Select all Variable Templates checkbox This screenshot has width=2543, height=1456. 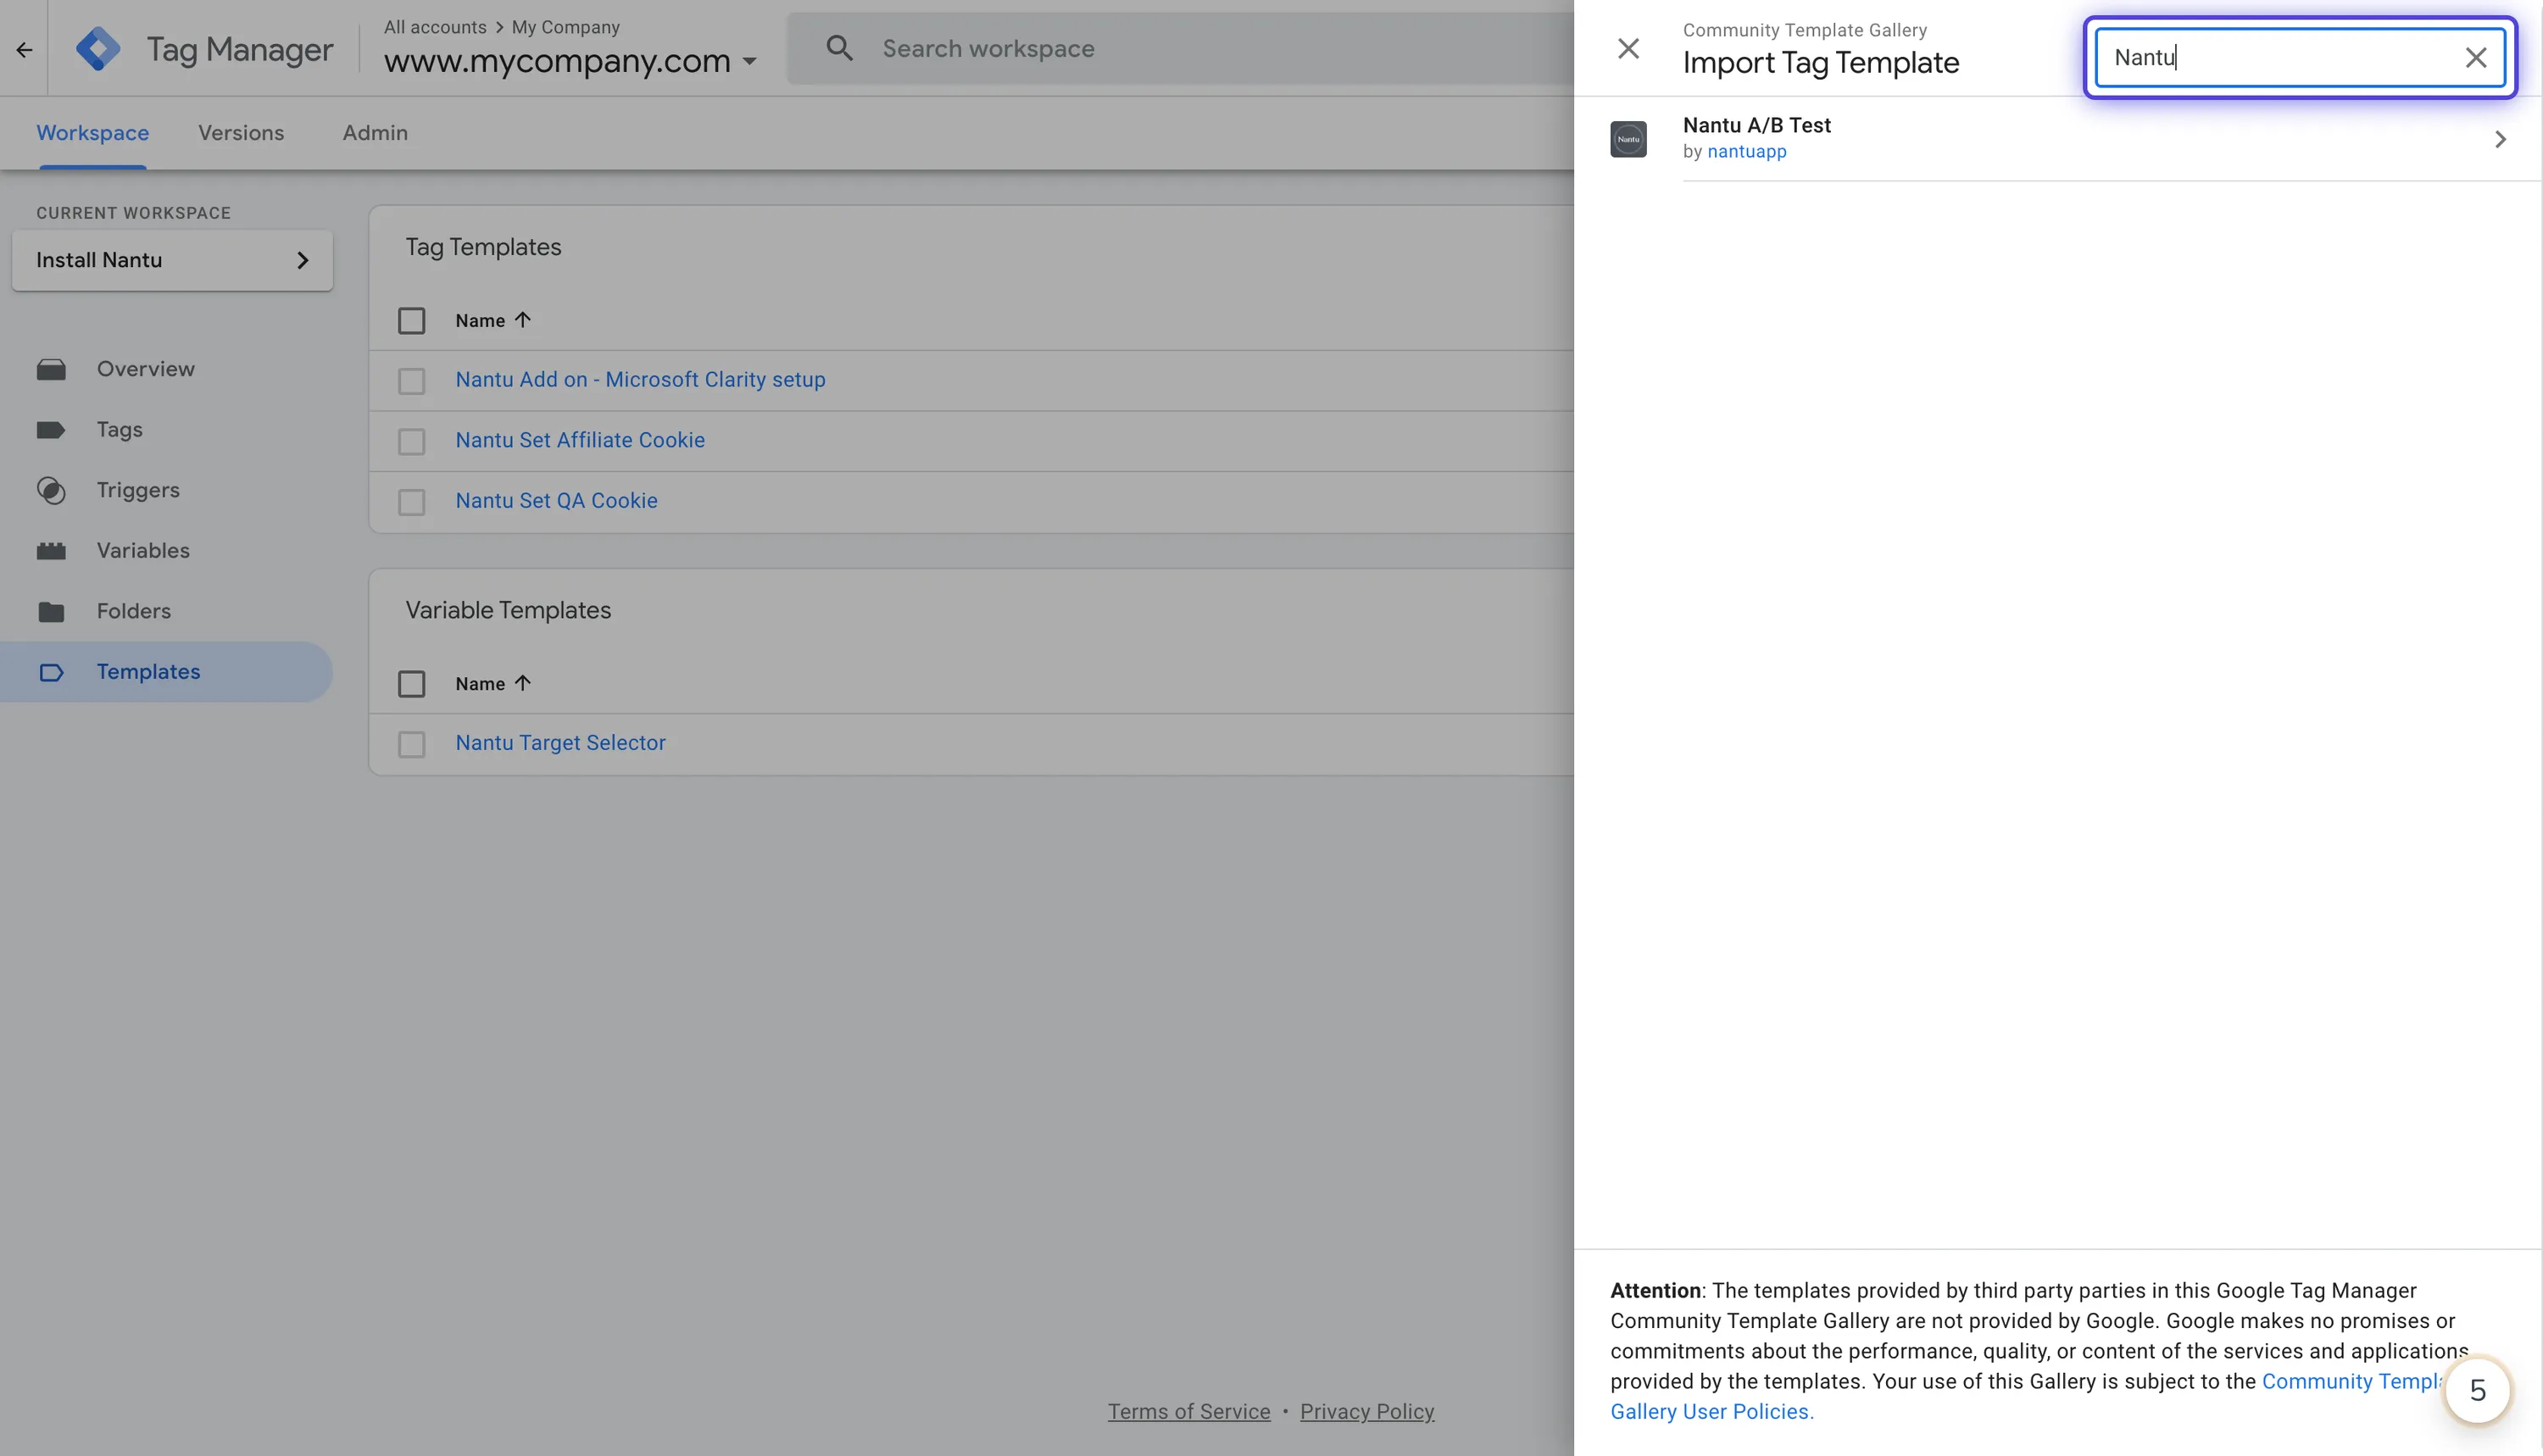pyautogui.click(x=411, y=684)
